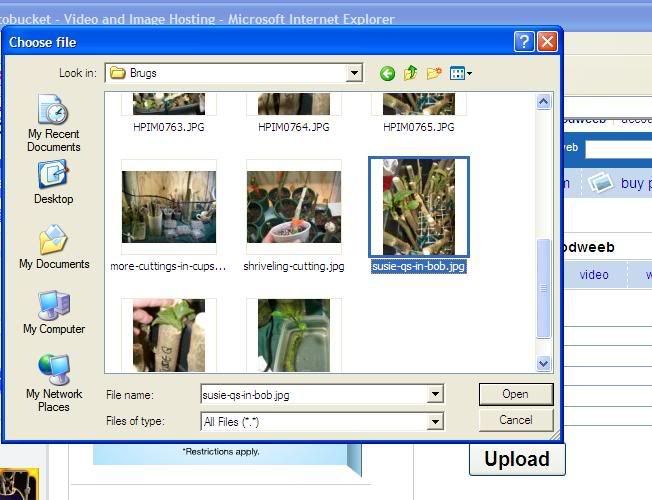Image resolution: width=652 pixels, height=500 pixels.
Task: Click the file list scroll down arrow
Action: pyautogui.click(x=543, y=364)
